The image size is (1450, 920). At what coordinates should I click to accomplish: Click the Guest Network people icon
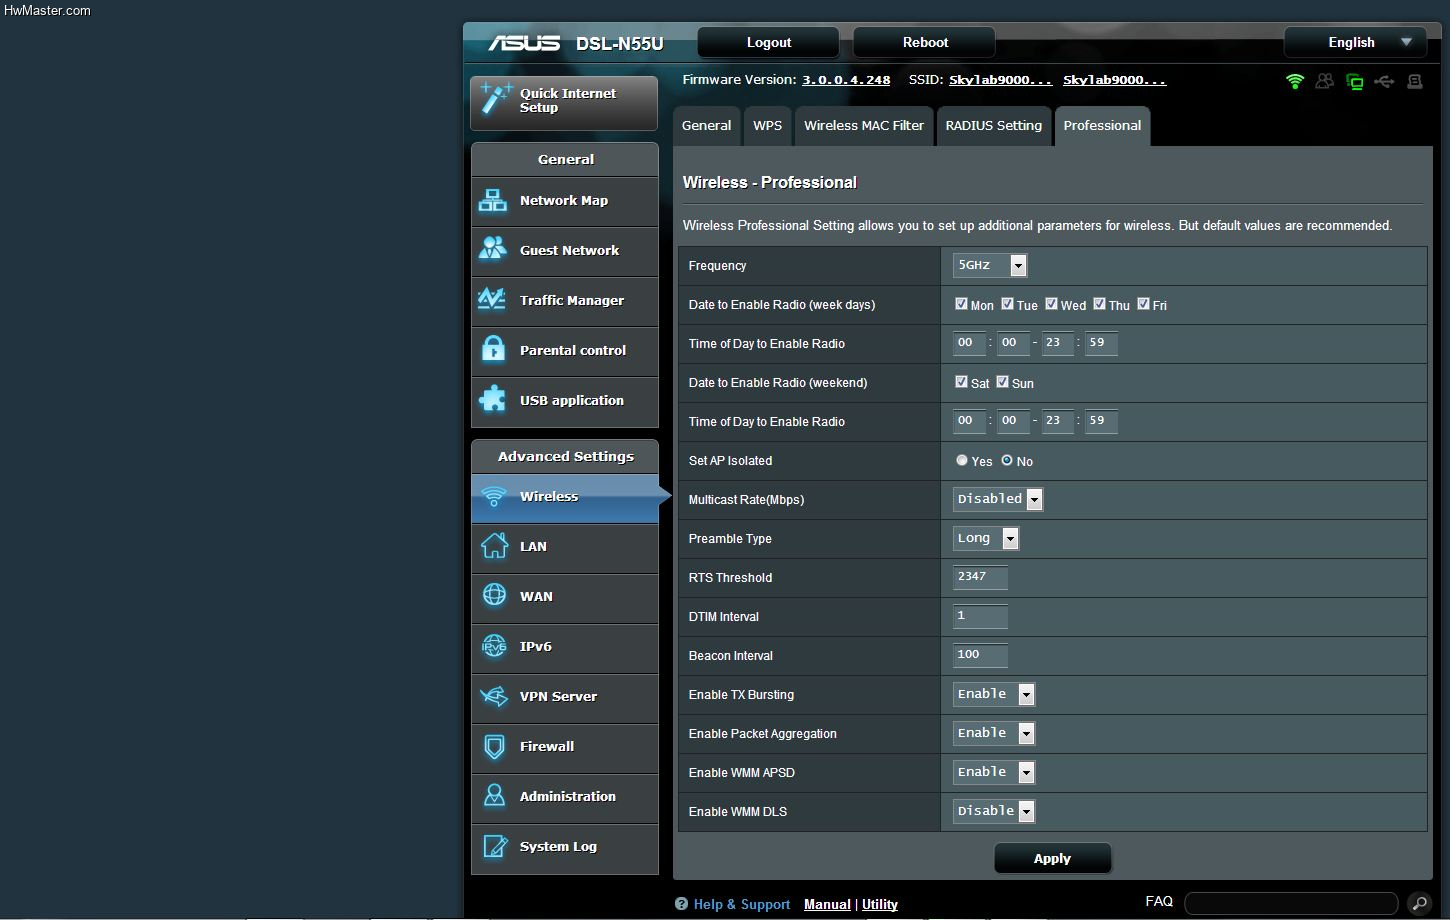(493, 249)
